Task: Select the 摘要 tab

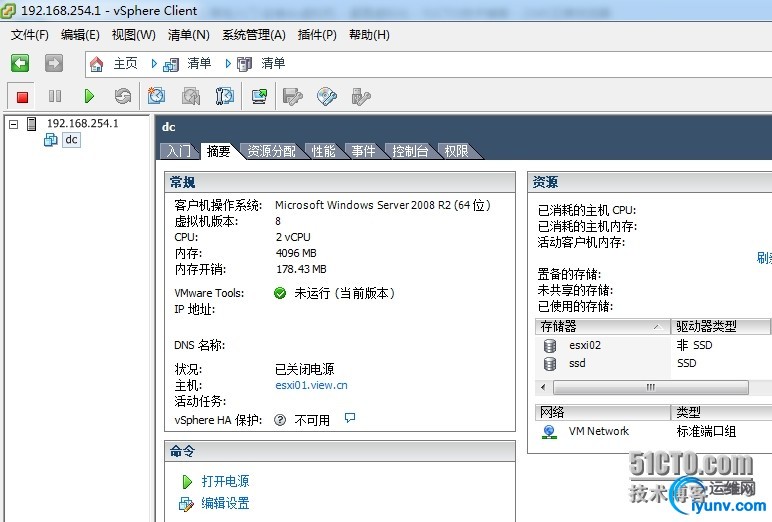Action: (219, 151)
